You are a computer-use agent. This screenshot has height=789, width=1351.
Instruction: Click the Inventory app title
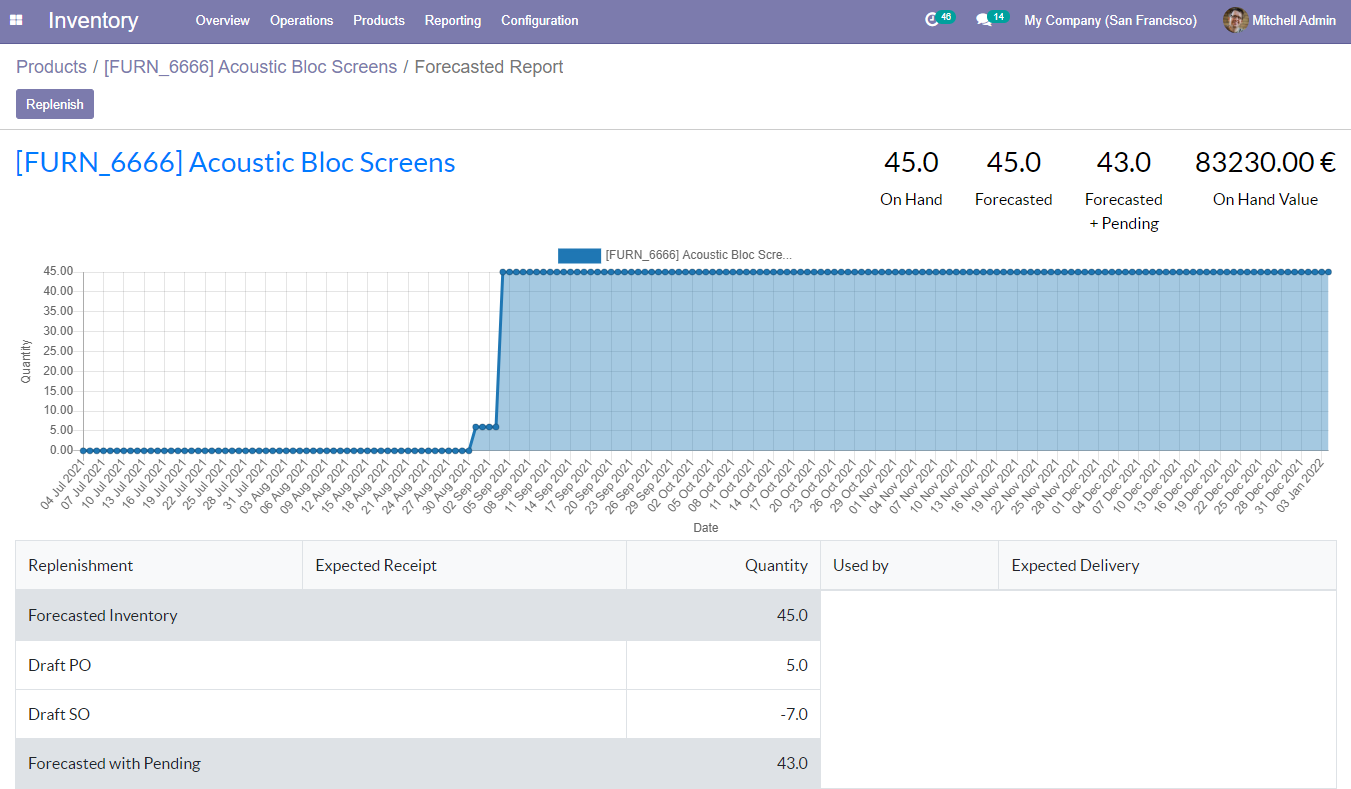93,20
